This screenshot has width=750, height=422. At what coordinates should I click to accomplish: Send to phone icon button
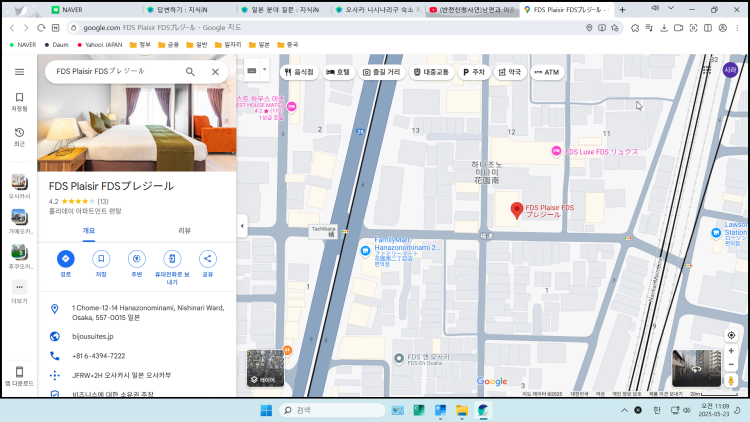point(172,259)
